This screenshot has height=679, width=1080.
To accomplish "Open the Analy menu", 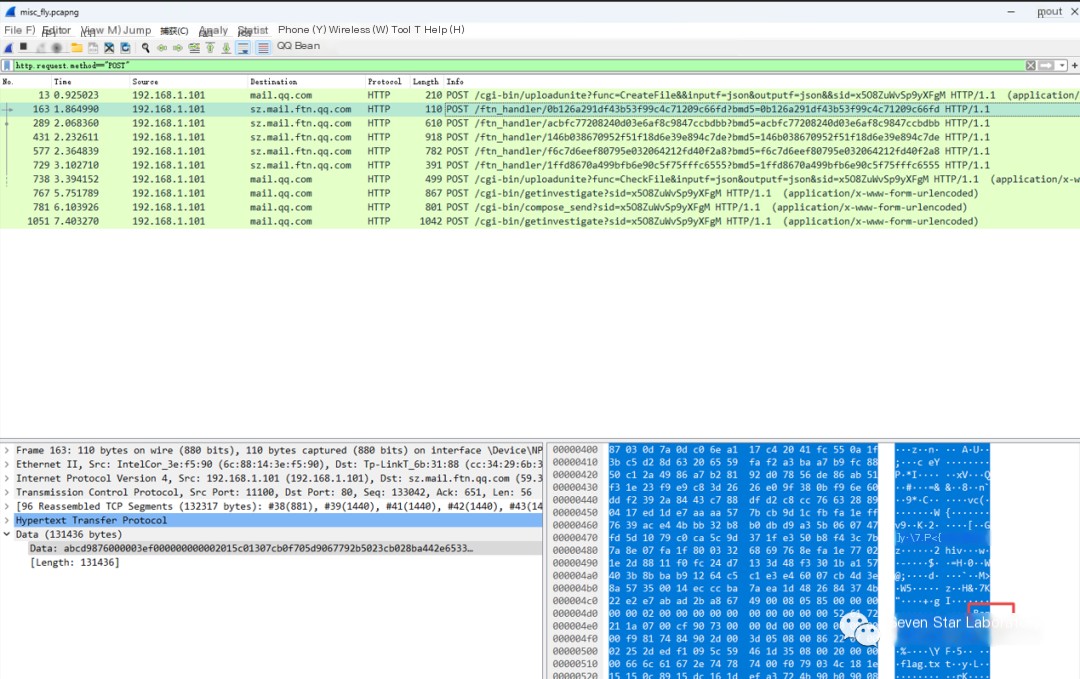I will pyautogui.click(x=213, y=30).
